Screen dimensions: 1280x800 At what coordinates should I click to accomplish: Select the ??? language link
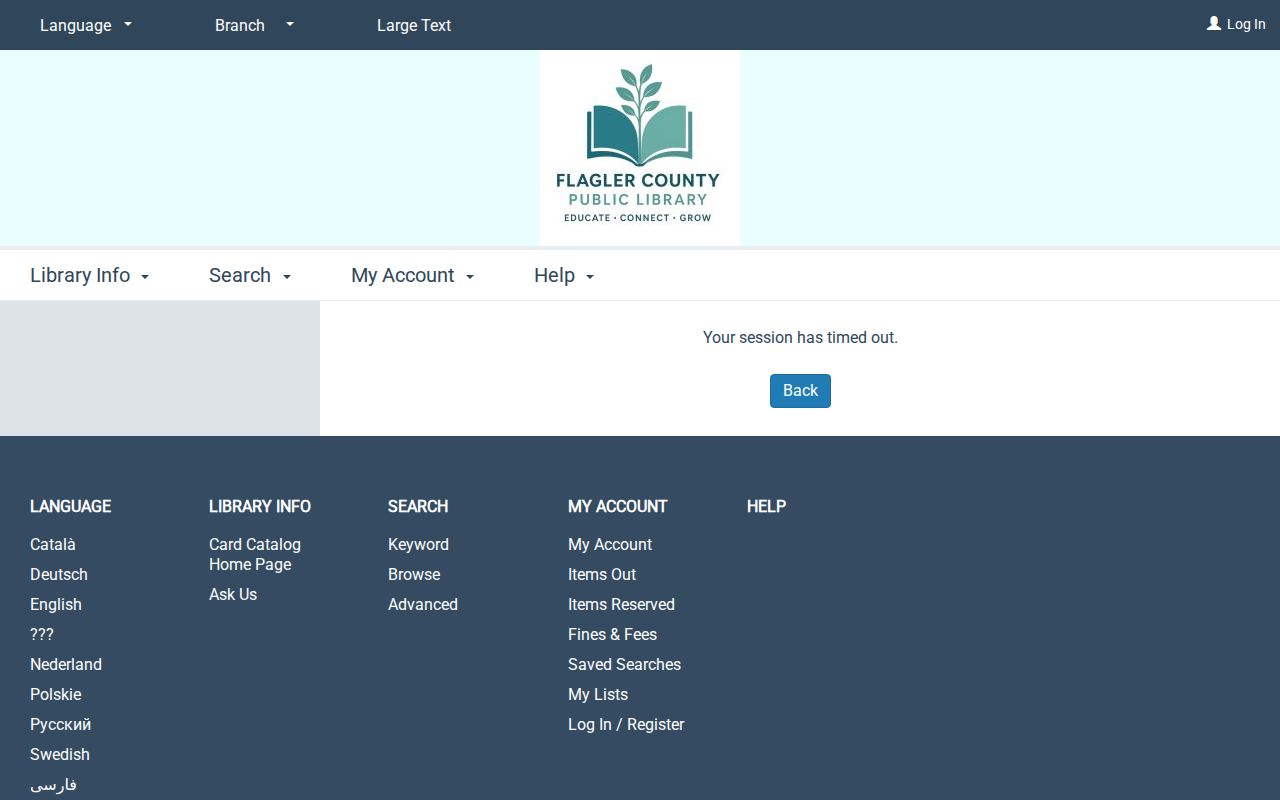42,634
